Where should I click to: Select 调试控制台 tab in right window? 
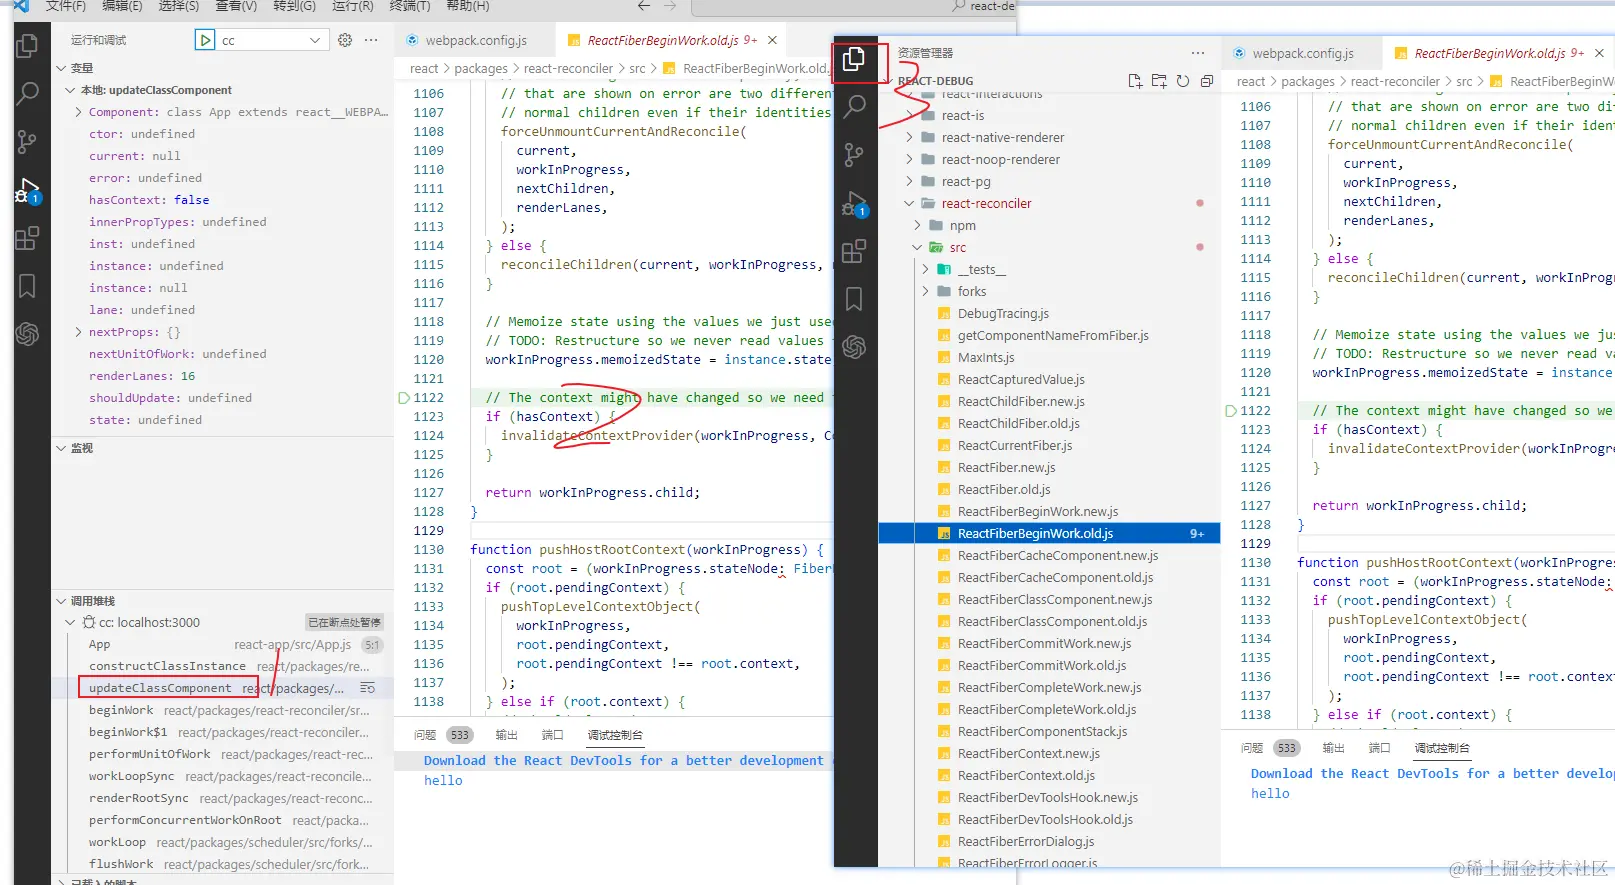click(1442, 748)
